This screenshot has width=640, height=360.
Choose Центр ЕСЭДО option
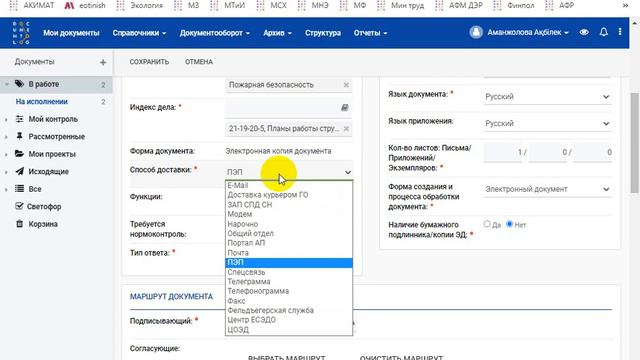289,320
